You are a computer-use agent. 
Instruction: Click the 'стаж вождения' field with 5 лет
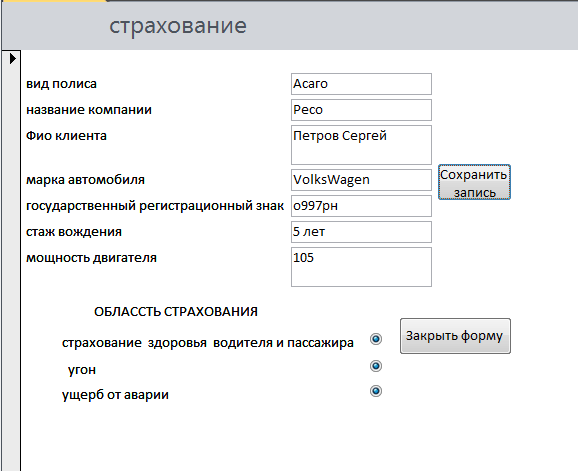pyautogui.click(x=361, y=232)
